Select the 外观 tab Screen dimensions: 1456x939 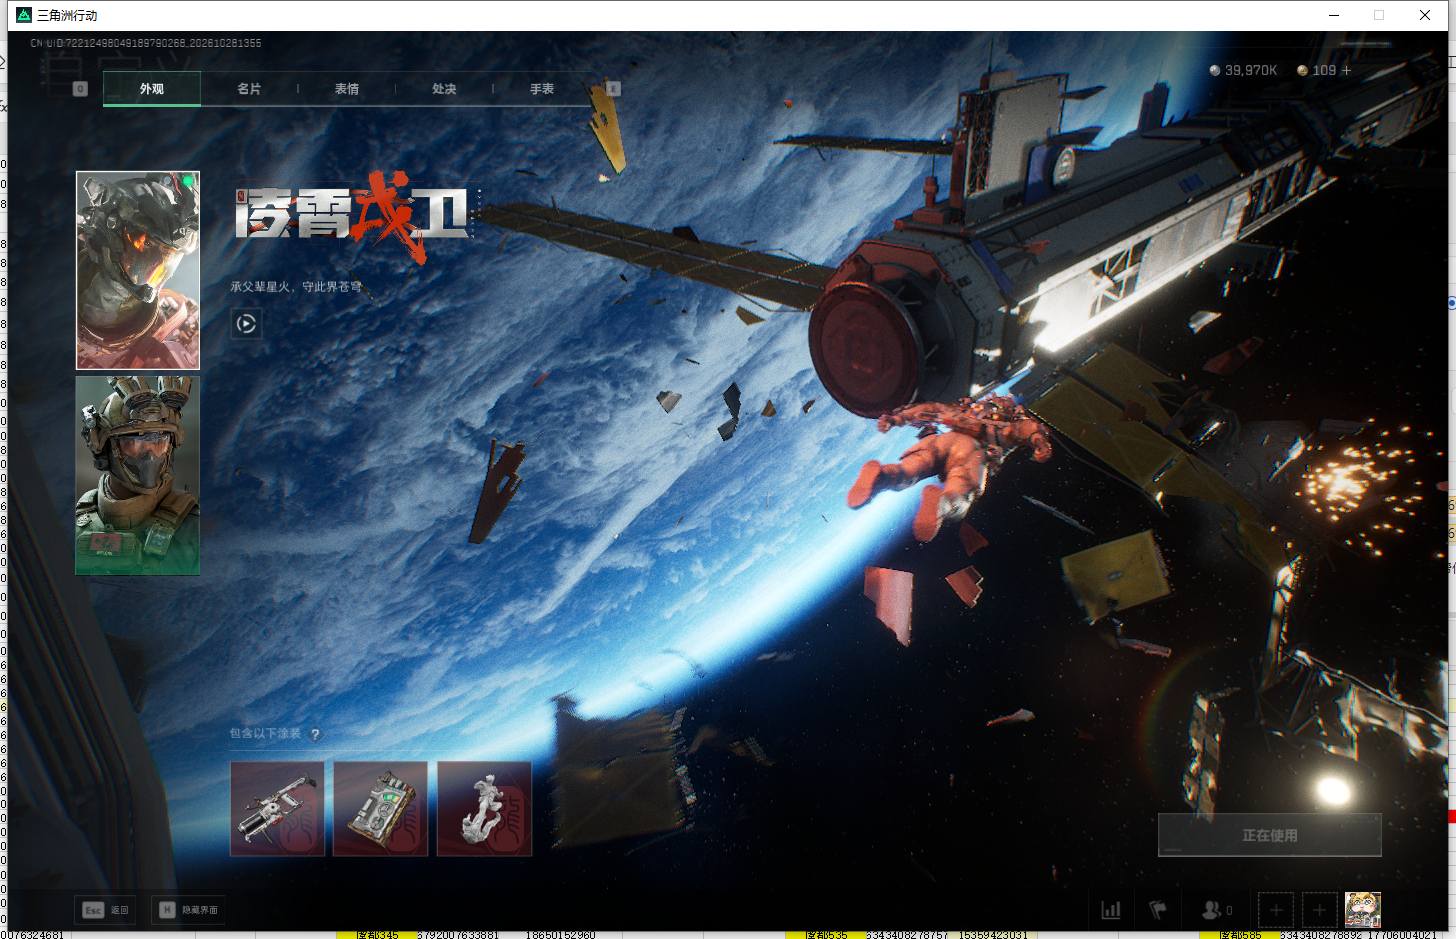tap(152, 89)
